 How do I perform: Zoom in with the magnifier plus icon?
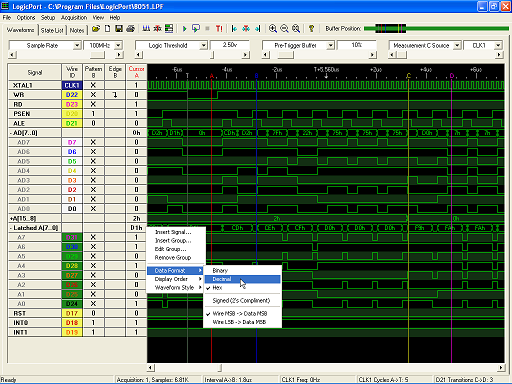pyautogui.click(x=273, y=29)
